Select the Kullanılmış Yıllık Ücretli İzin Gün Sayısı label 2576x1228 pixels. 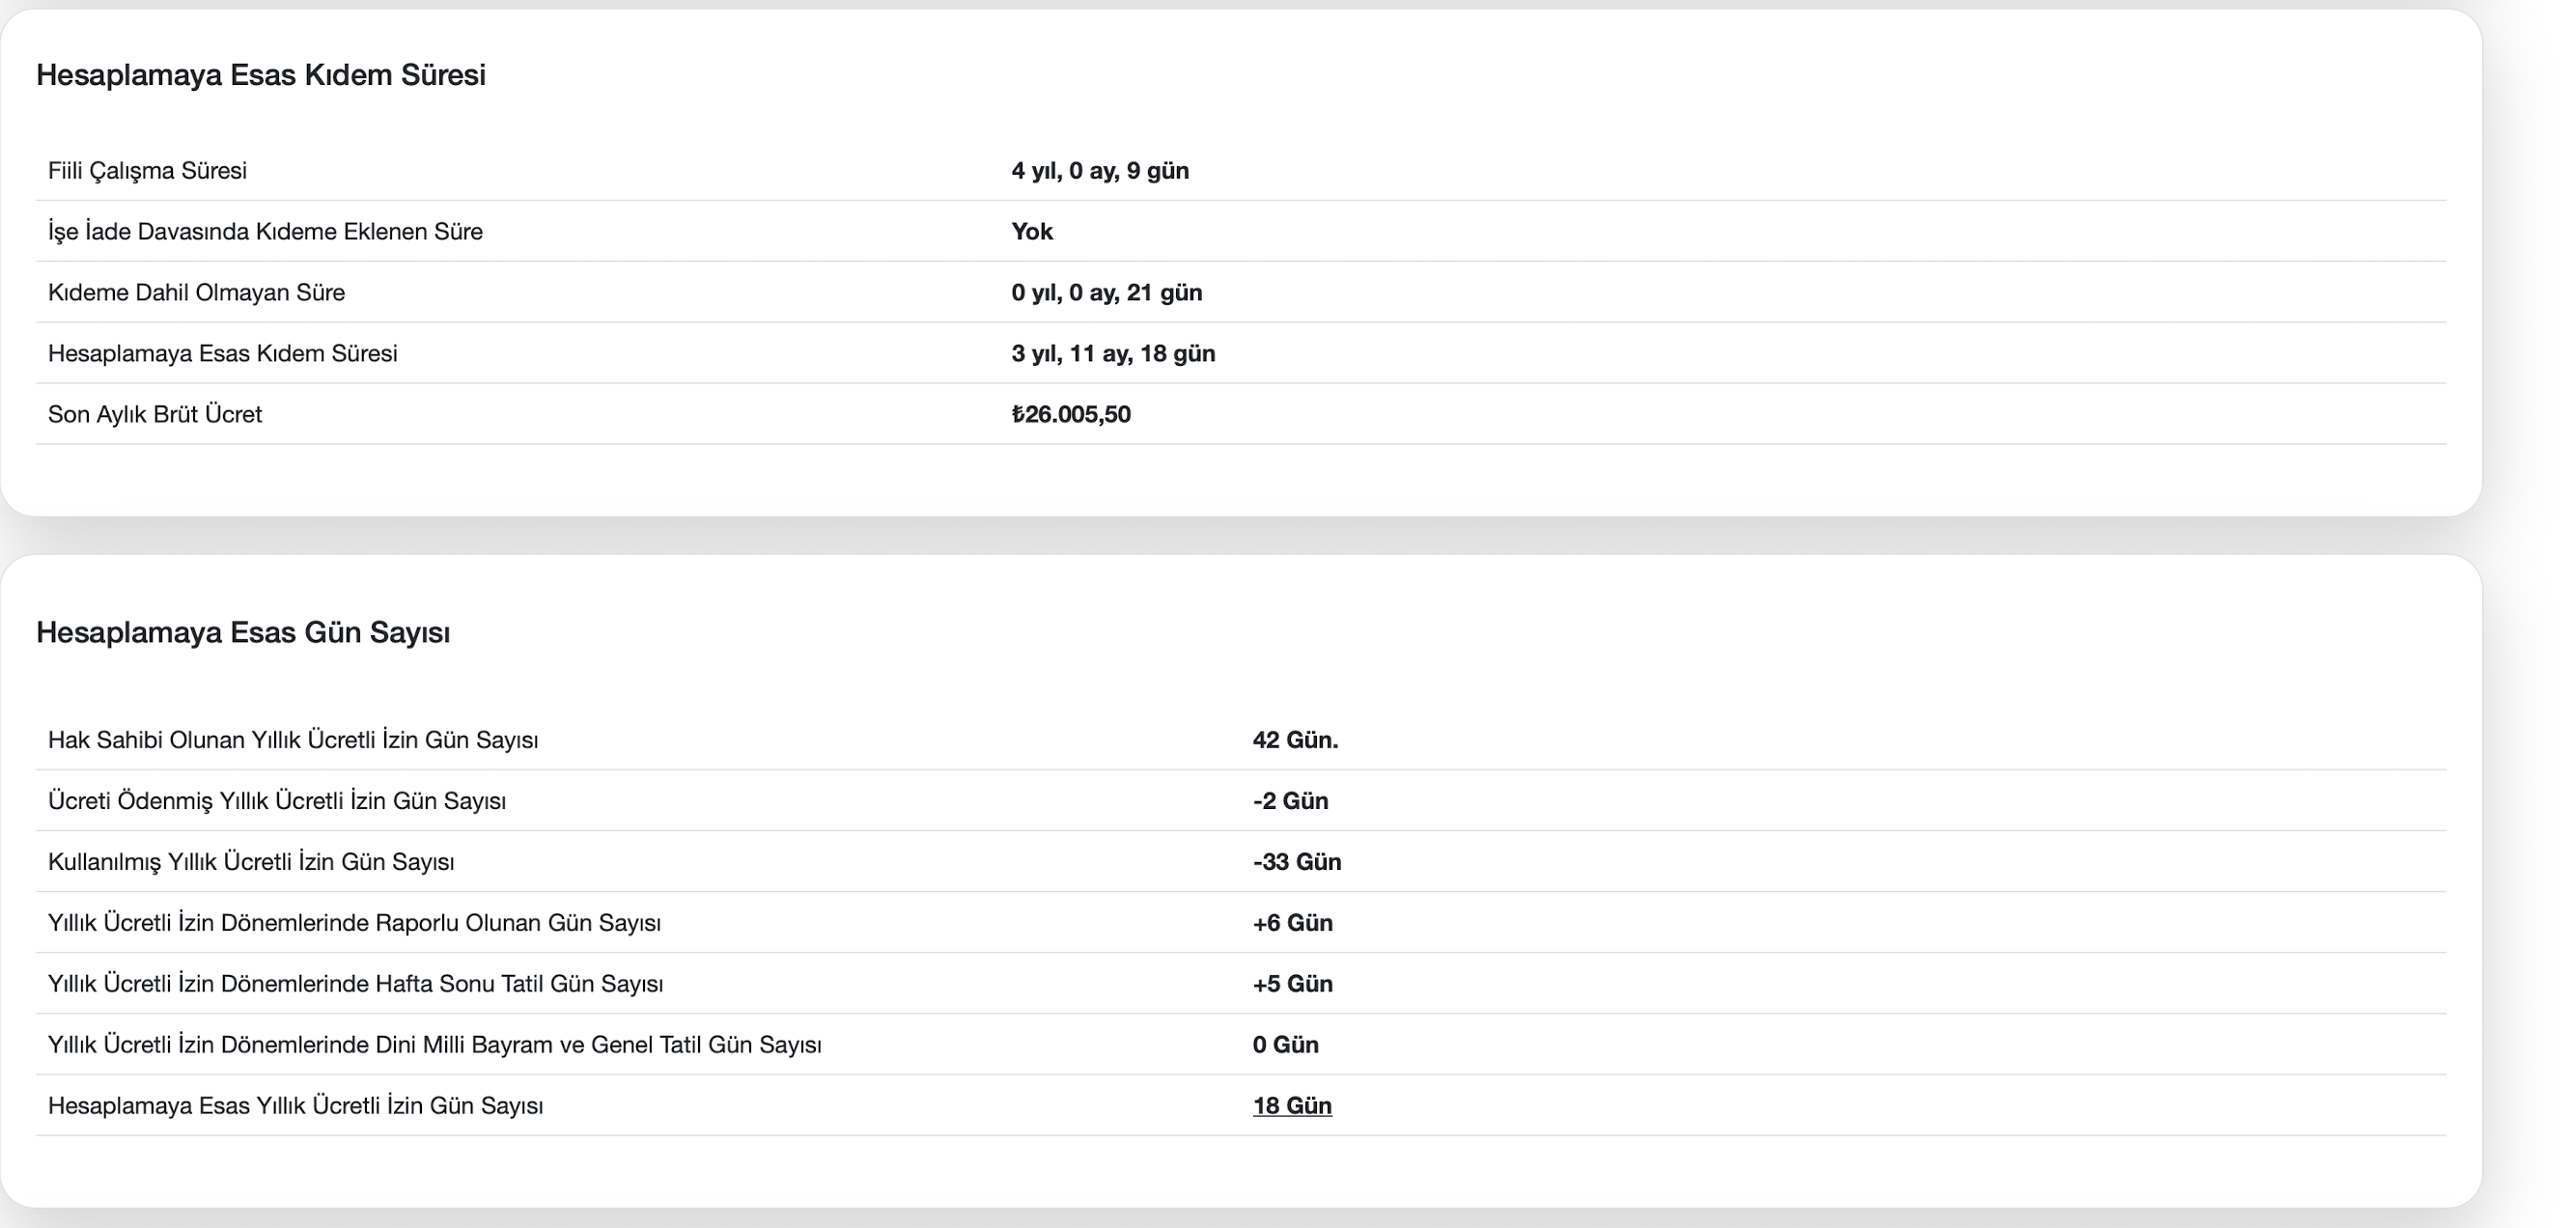tap(251, 862)
